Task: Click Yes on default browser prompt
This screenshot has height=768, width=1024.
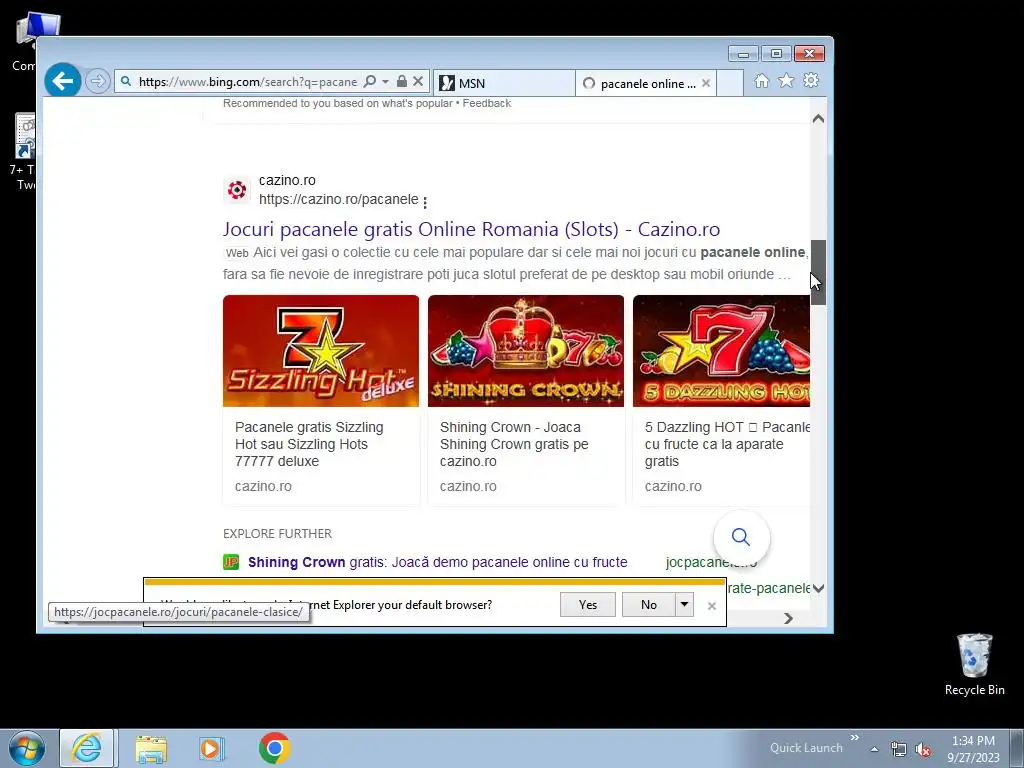Action: 588,605
